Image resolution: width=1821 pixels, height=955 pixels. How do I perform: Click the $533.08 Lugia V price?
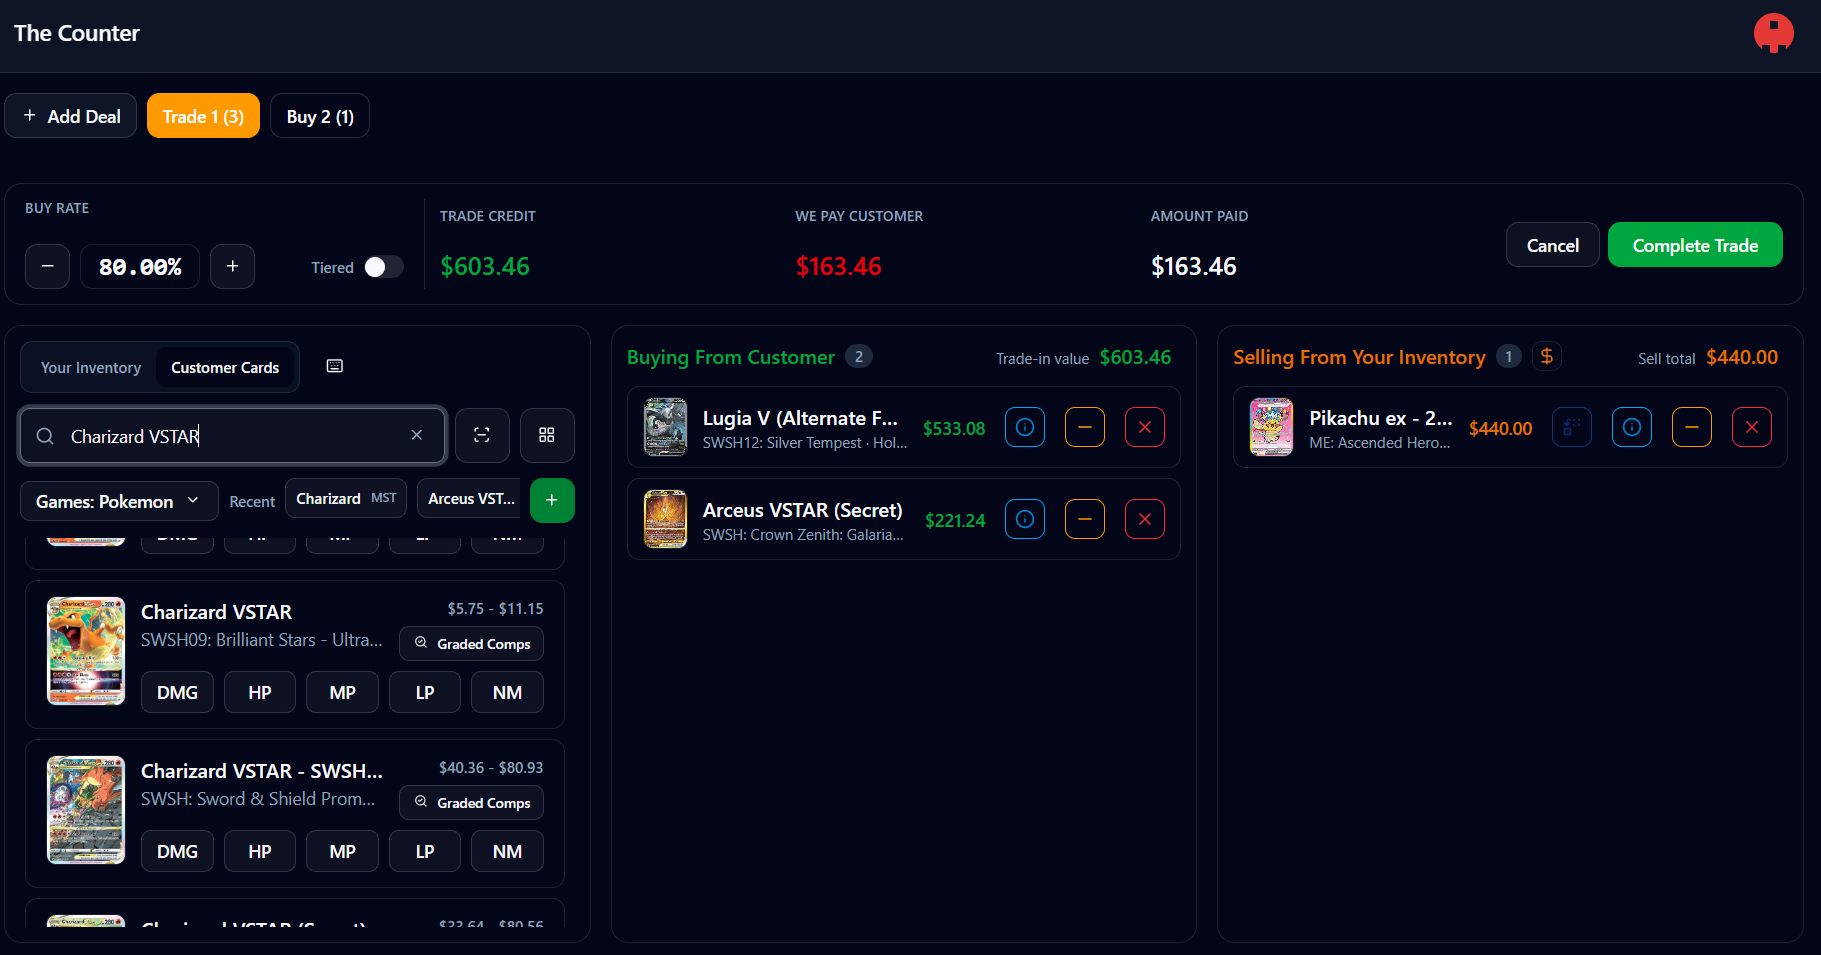coord(954,428)
